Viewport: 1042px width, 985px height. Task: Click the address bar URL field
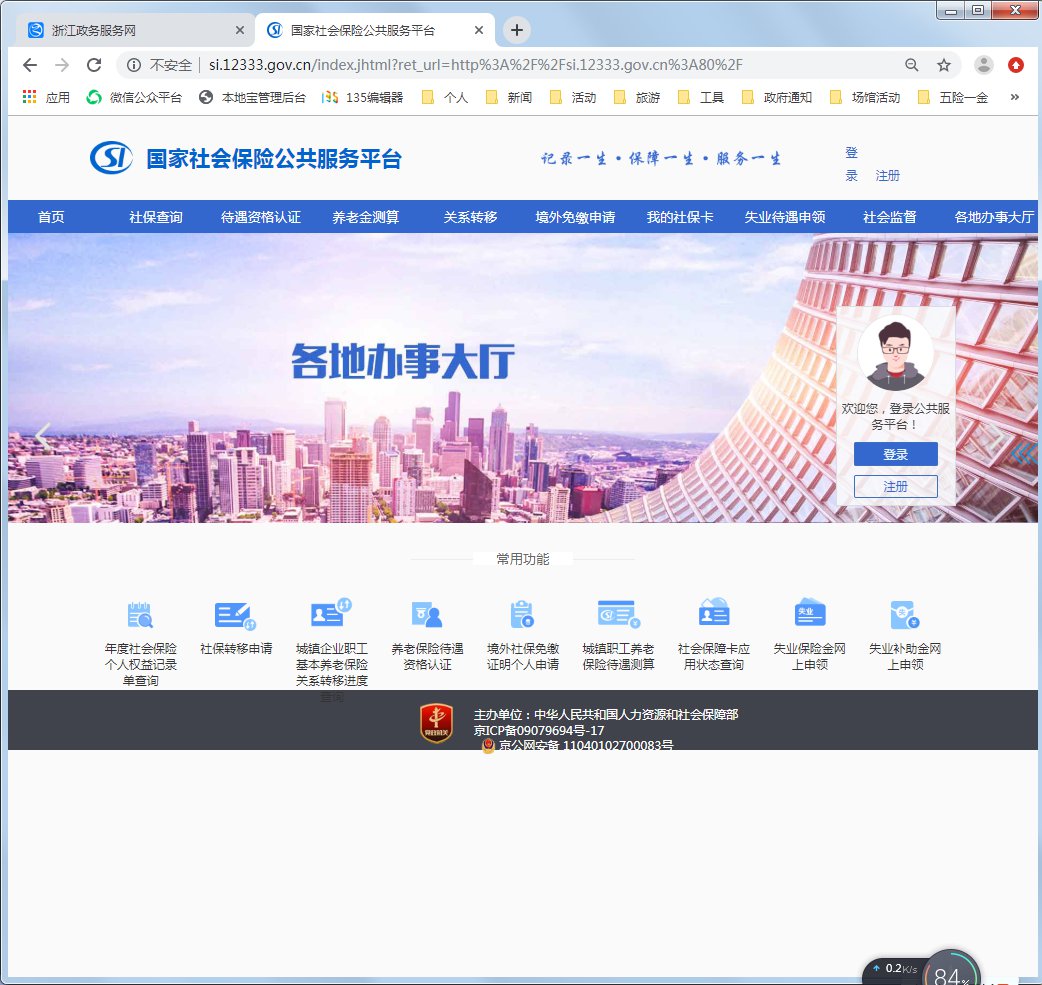(476, 65)
